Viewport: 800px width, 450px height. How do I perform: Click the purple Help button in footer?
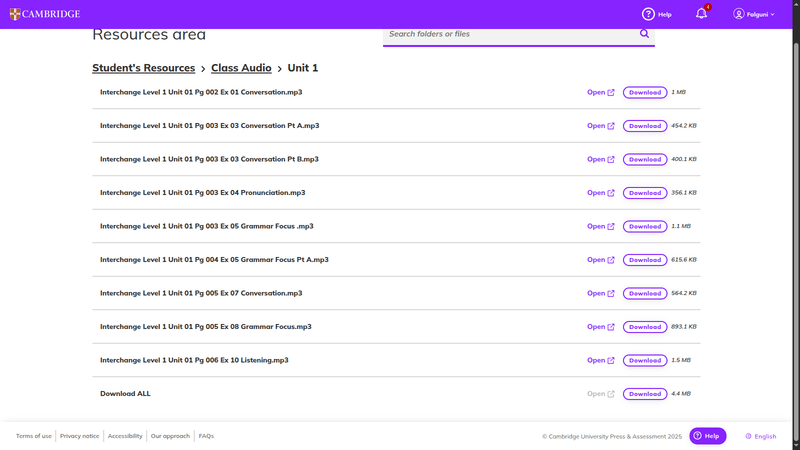pyautogui.click(x=708, y=436)
